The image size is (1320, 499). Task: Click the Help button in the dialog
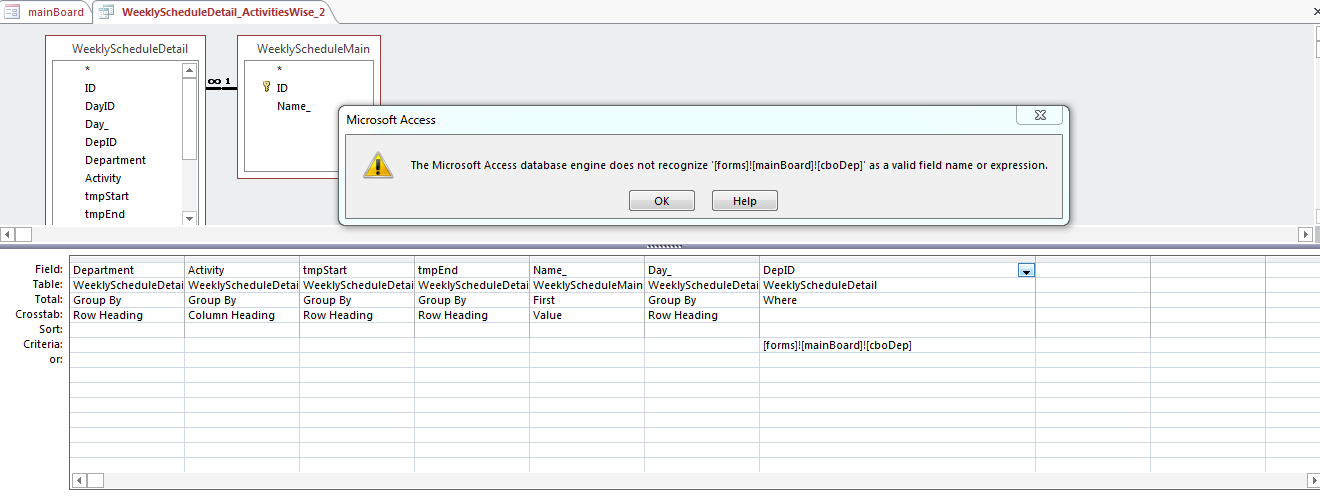click(744, 201)
